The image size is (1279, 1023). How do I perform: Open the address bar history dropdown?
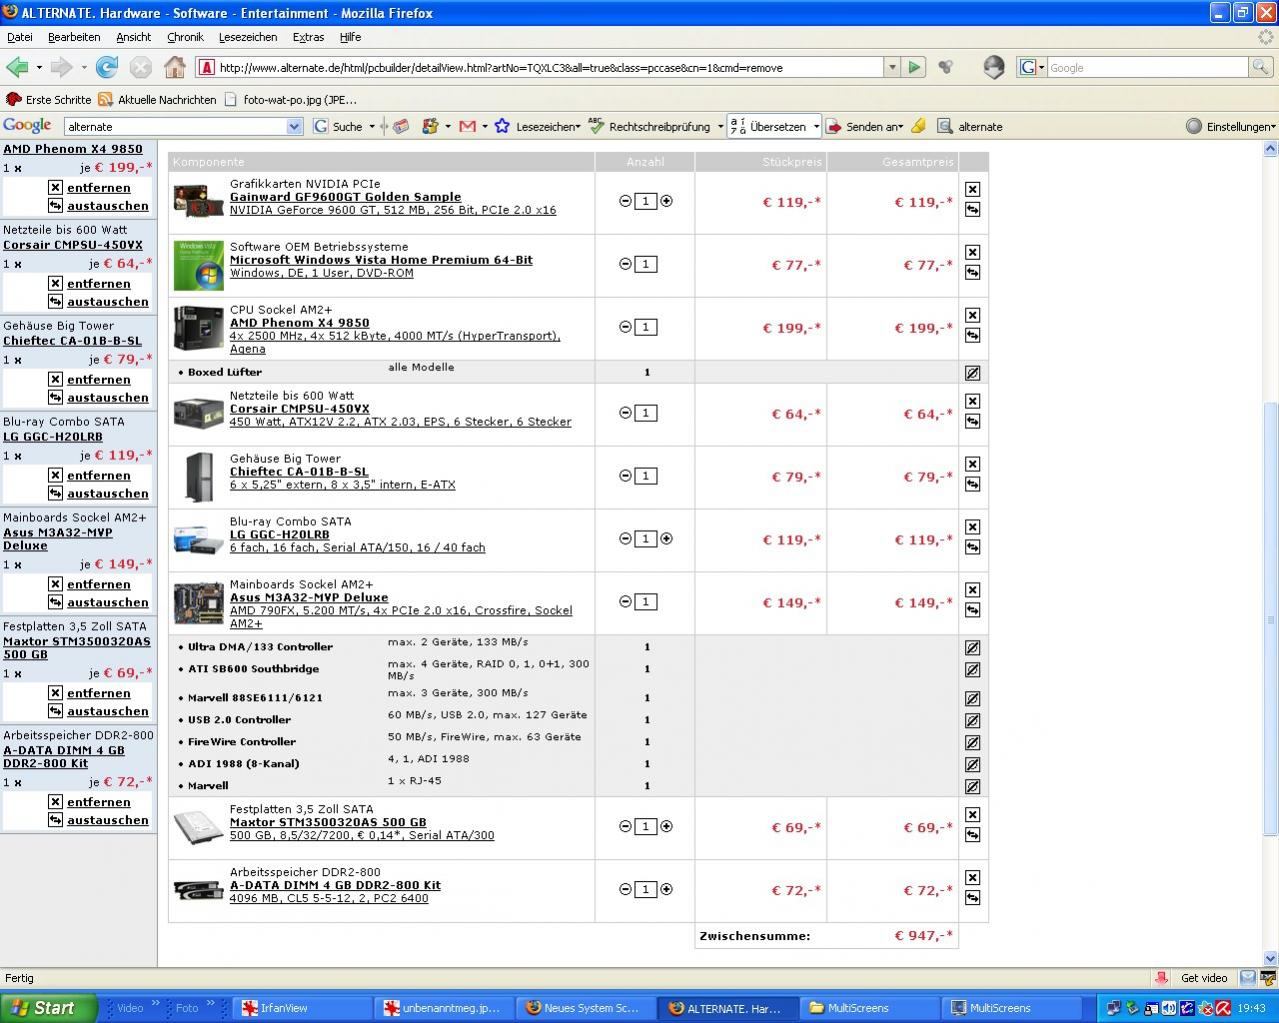click(892, 67)
